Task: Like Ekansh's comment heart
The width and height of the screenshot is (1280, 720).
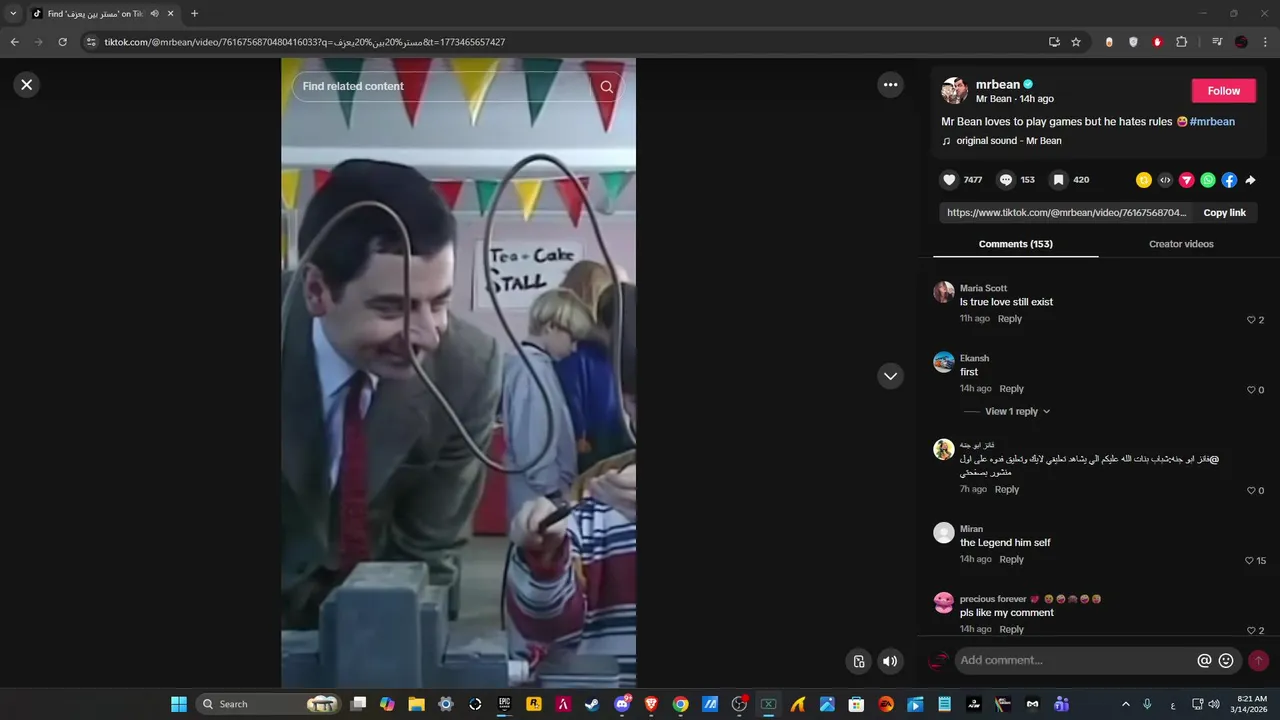Action: [1251, 390]
